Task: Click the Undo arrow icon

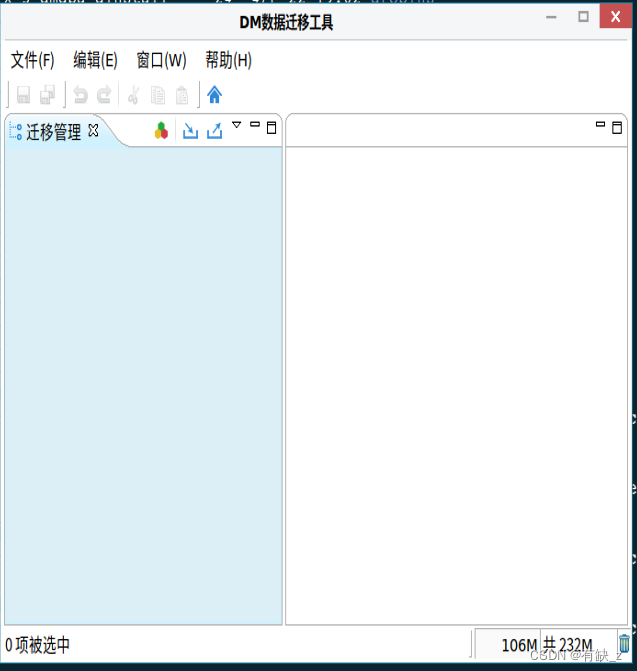Action: click(x=80, y=95)
